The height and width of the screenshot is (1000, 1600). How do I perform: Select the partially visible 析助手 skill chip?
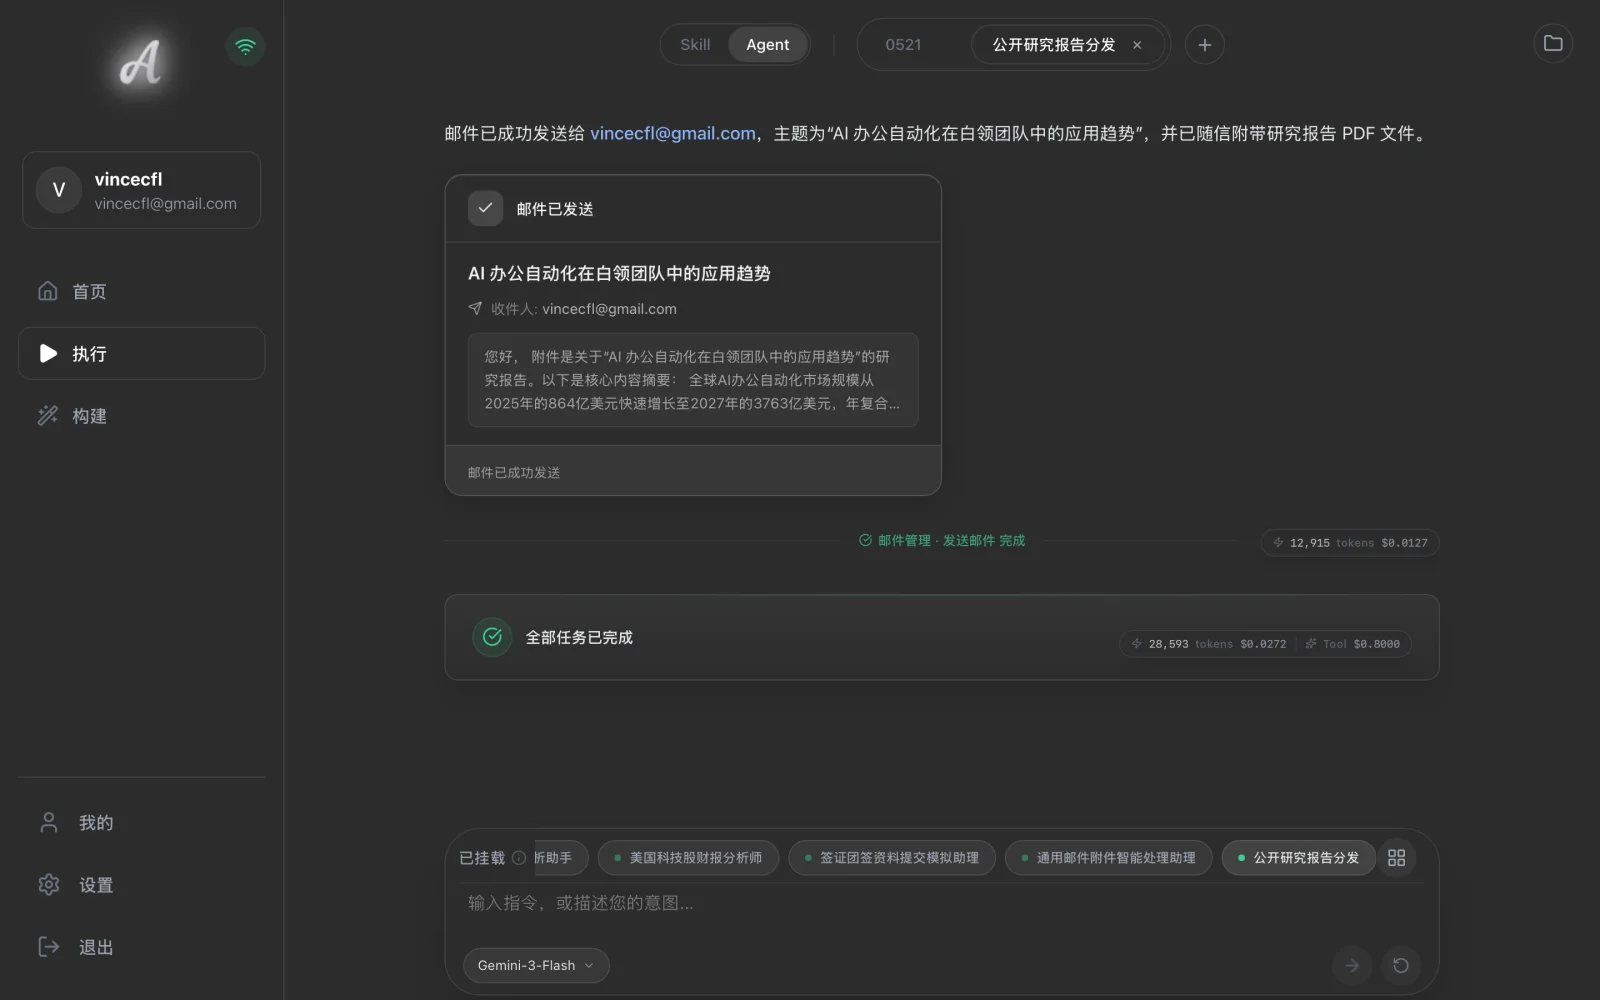point(561,858)
